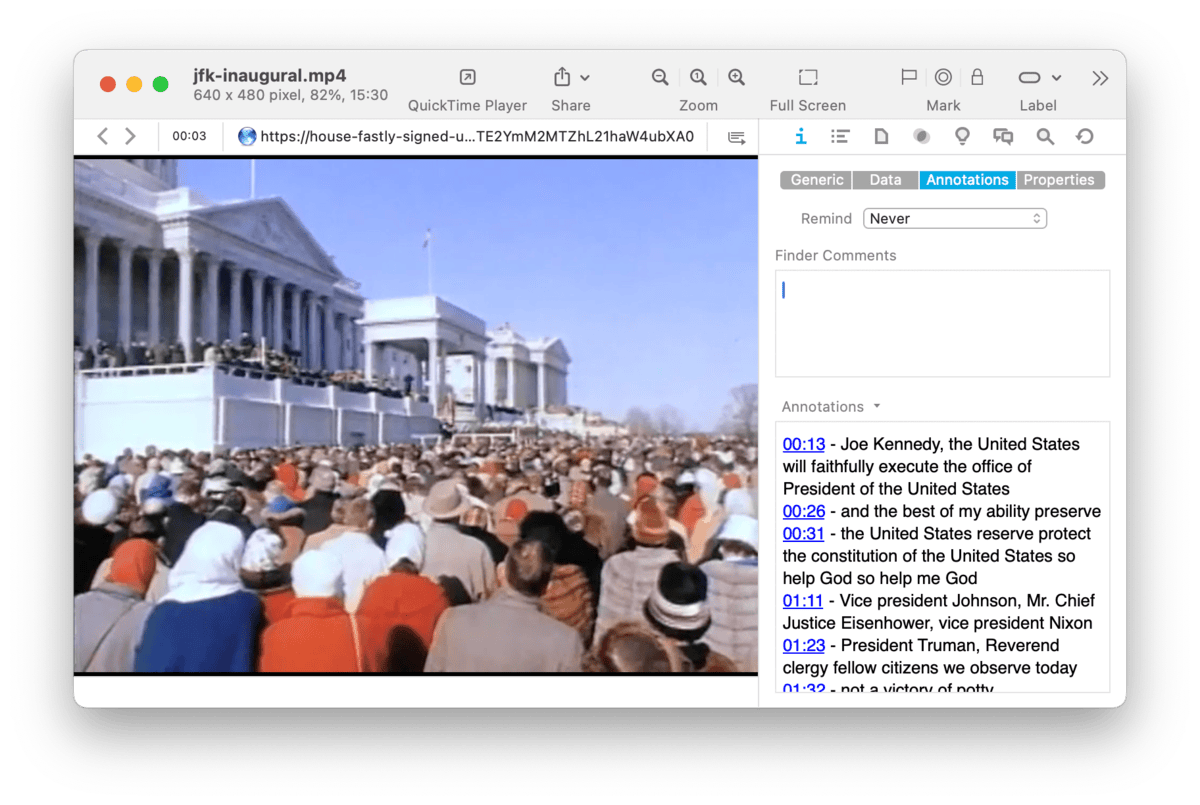This screenshot has width=1200, height=805.
Task: Toggle the unread circle mark
Action: (x=943, y=78)
